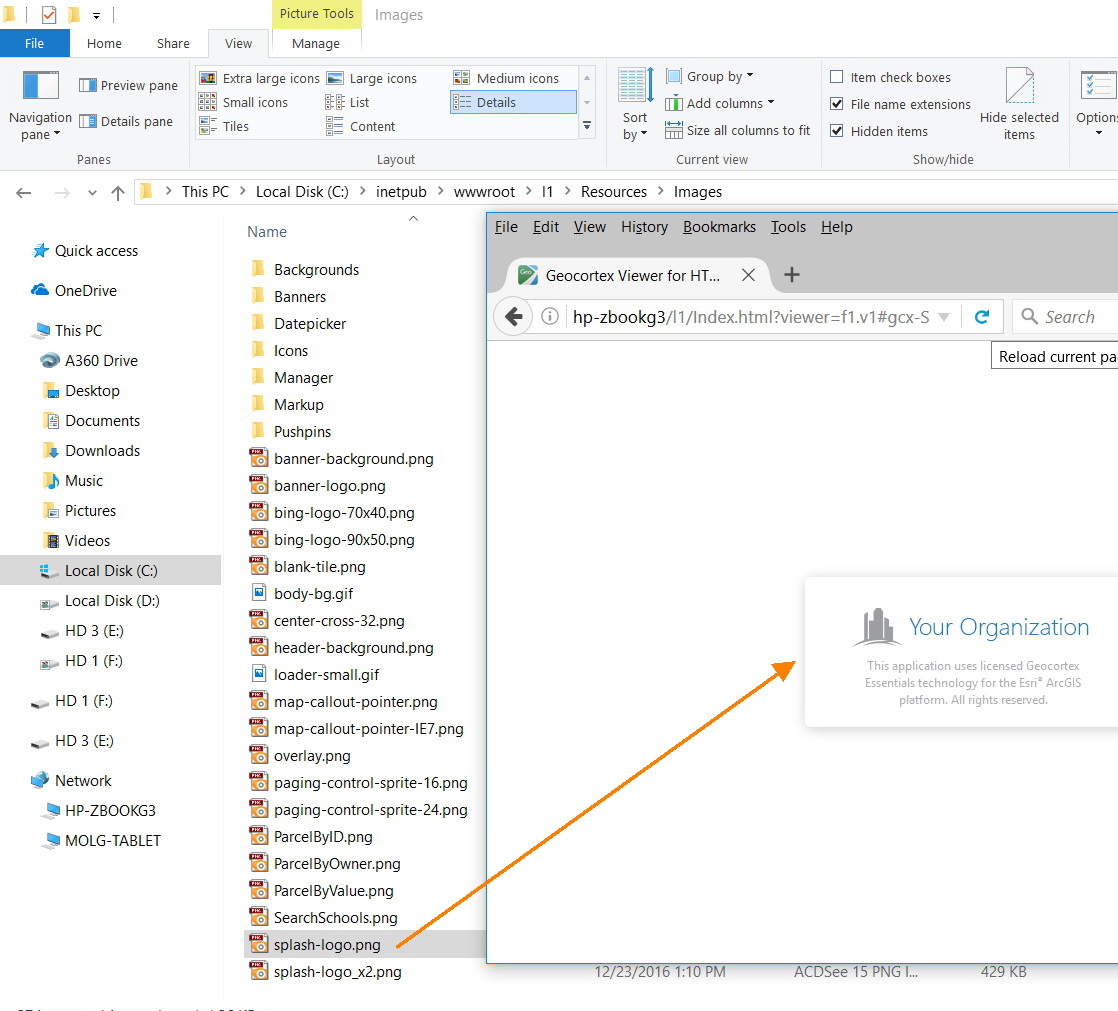1118x1011 pixels.
Task: Open the Group by dropdown
Action: (x=709, y=76)
